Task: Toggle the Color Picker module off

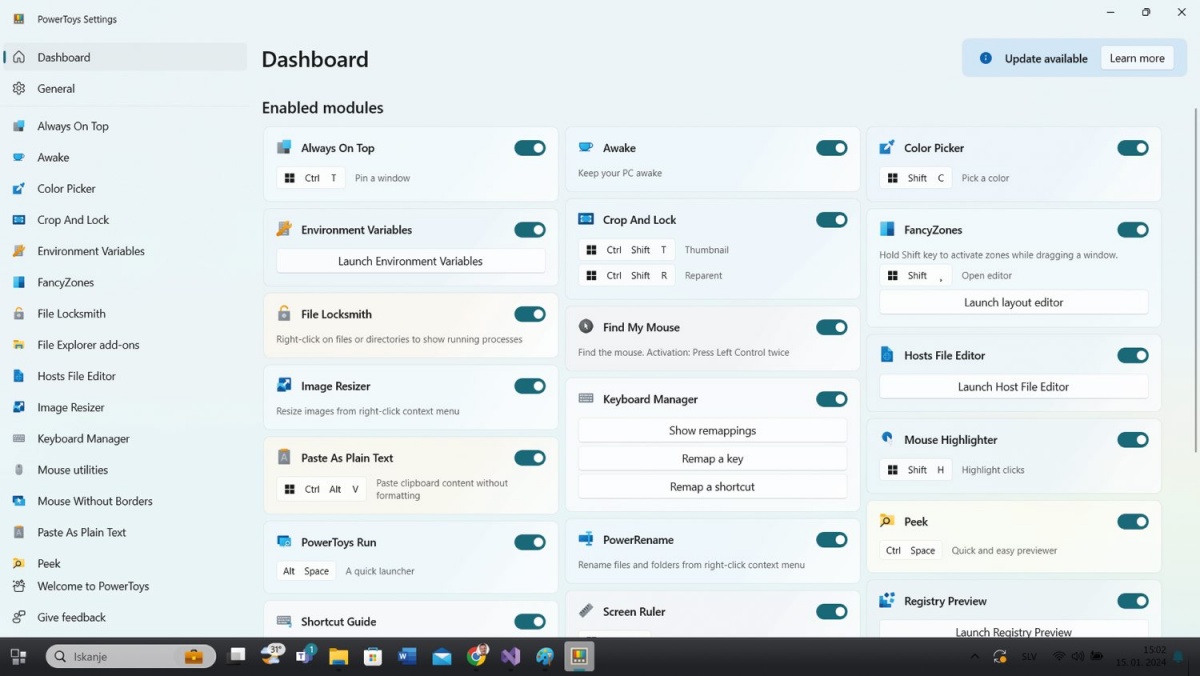Action: 1133,148
